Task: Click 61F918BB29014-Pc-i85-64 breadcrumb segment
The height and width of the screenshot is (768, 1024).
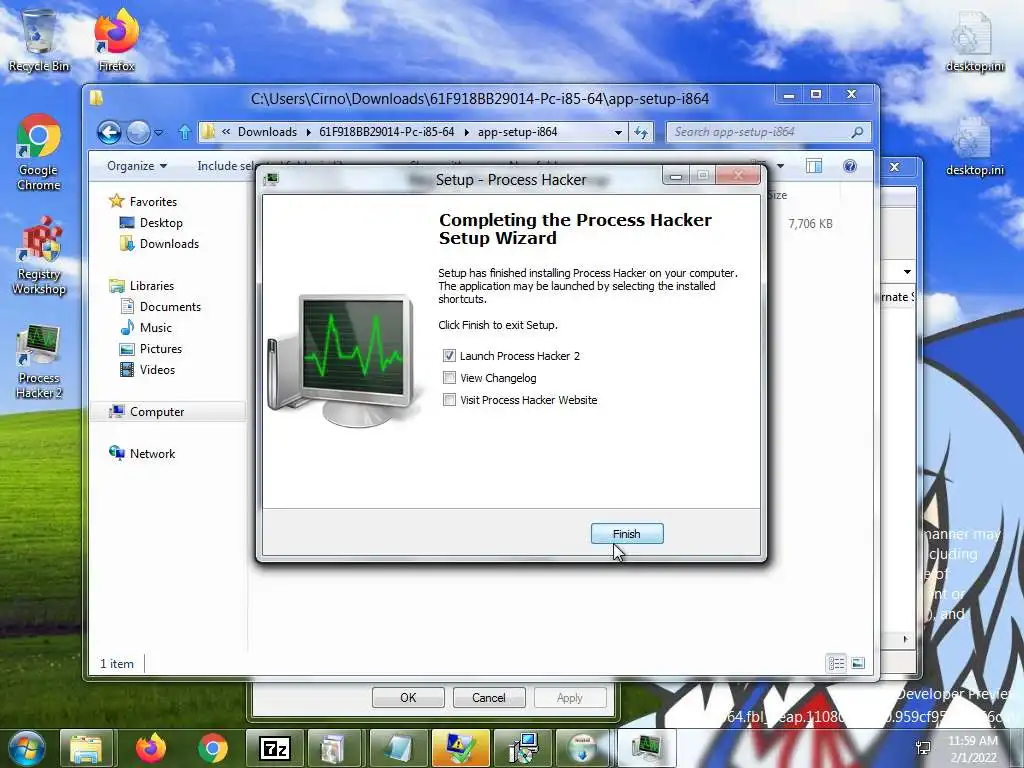Action: 387,132
